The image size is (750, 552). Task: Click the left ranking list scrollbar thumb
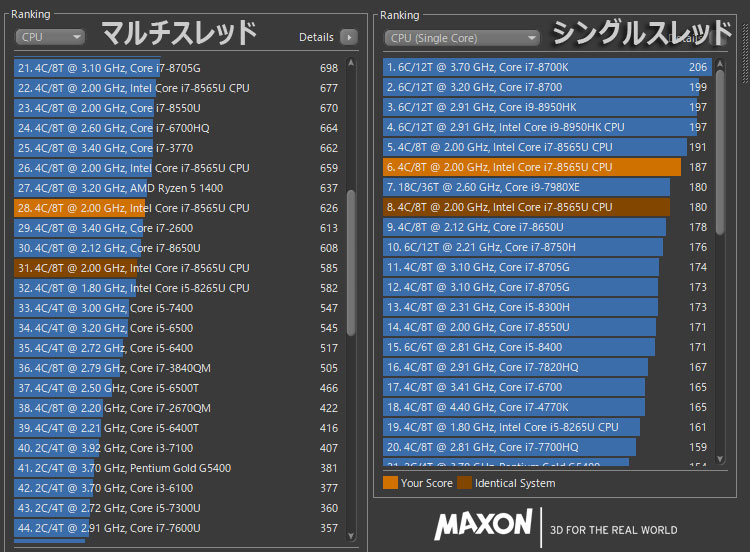coord(351,263)
